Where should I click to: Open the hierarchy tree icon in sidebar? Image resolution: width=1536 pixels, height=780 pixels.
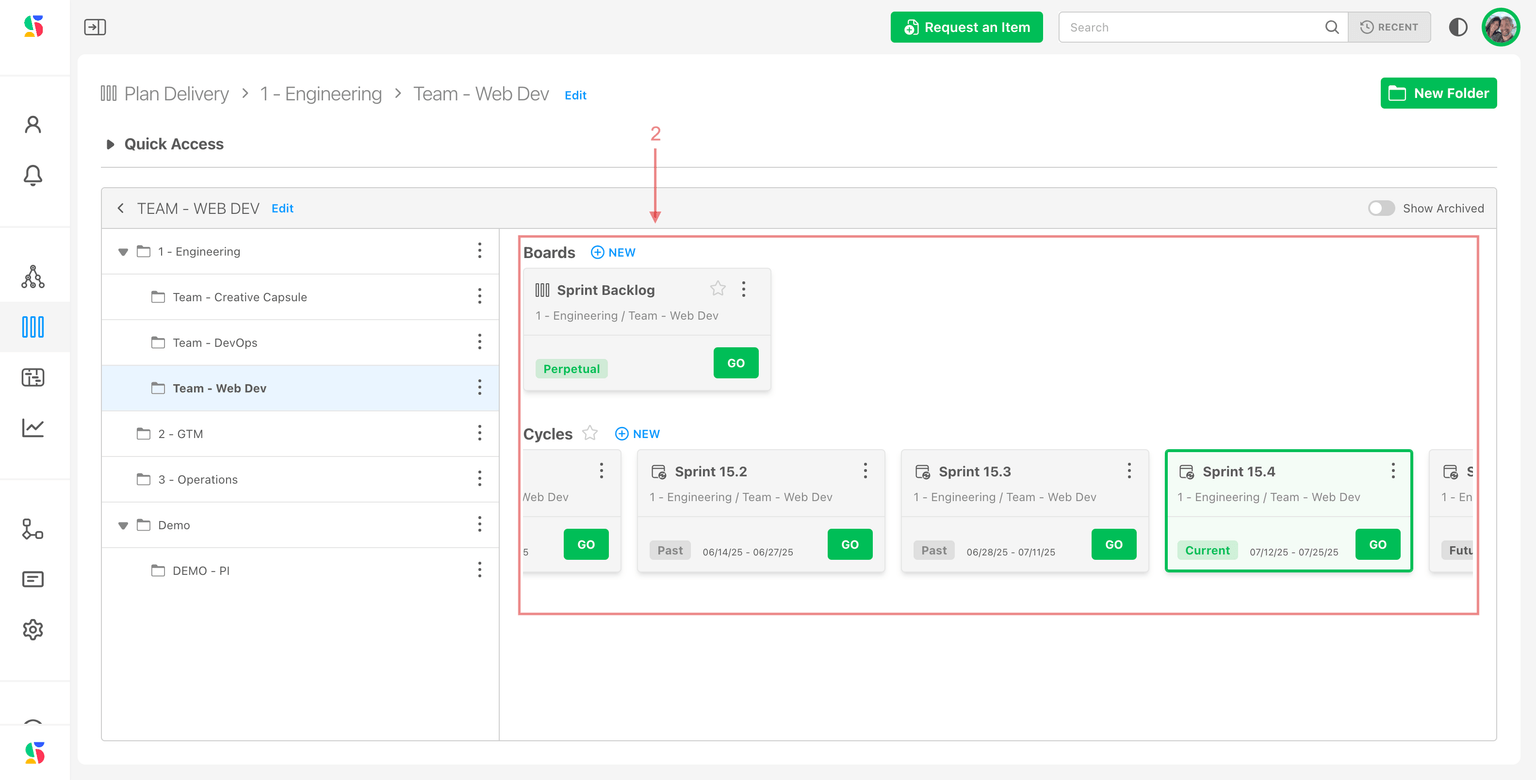click(x=33, y=277)
